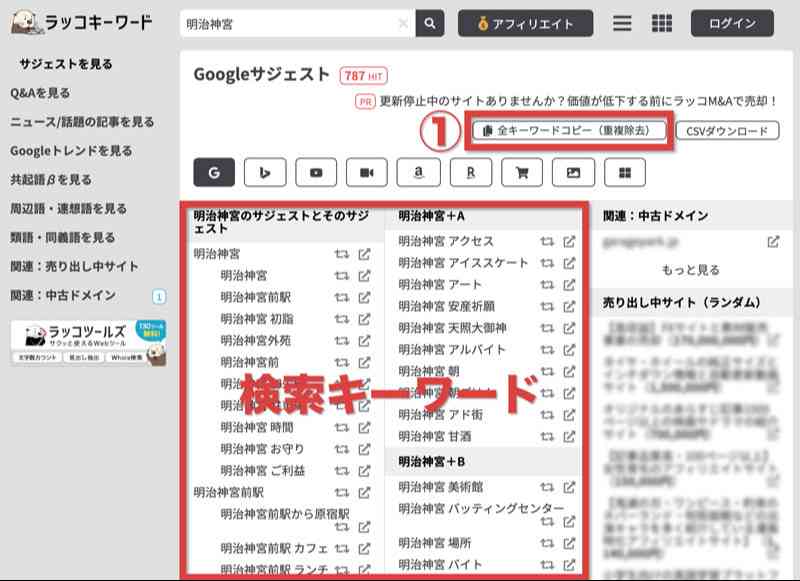Click keyword text 明治神宮前駅から原宿駅
The width and height of the screenshot is (800, 581).
click(285, 514)
